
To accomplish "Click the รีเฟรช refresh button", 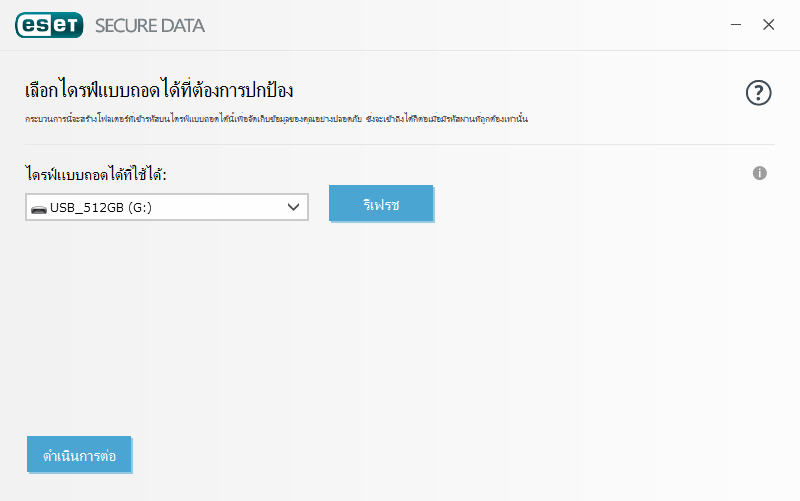I will (x=381, y=204).
